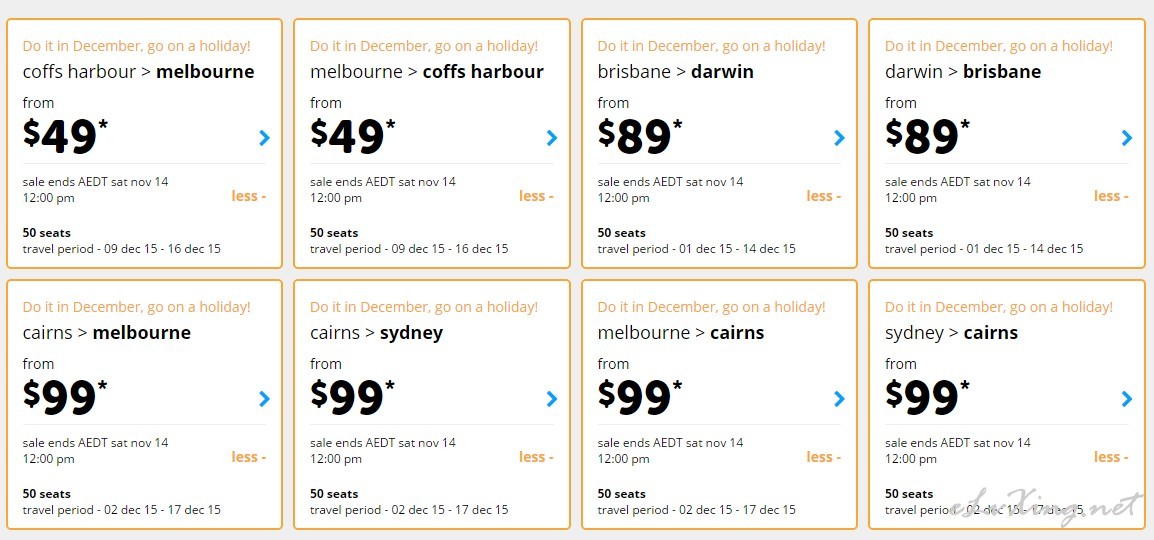Collapse details with 'less -' on melbourne > cairns
This screenshot has width=1154, height=540.
click(824, 457)
